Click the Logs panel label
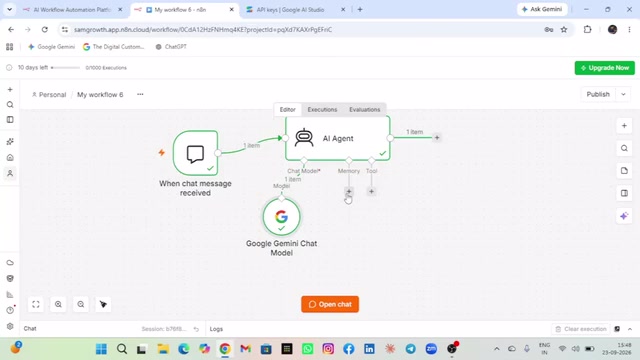640x360 pixels. [x=216, y=329]
